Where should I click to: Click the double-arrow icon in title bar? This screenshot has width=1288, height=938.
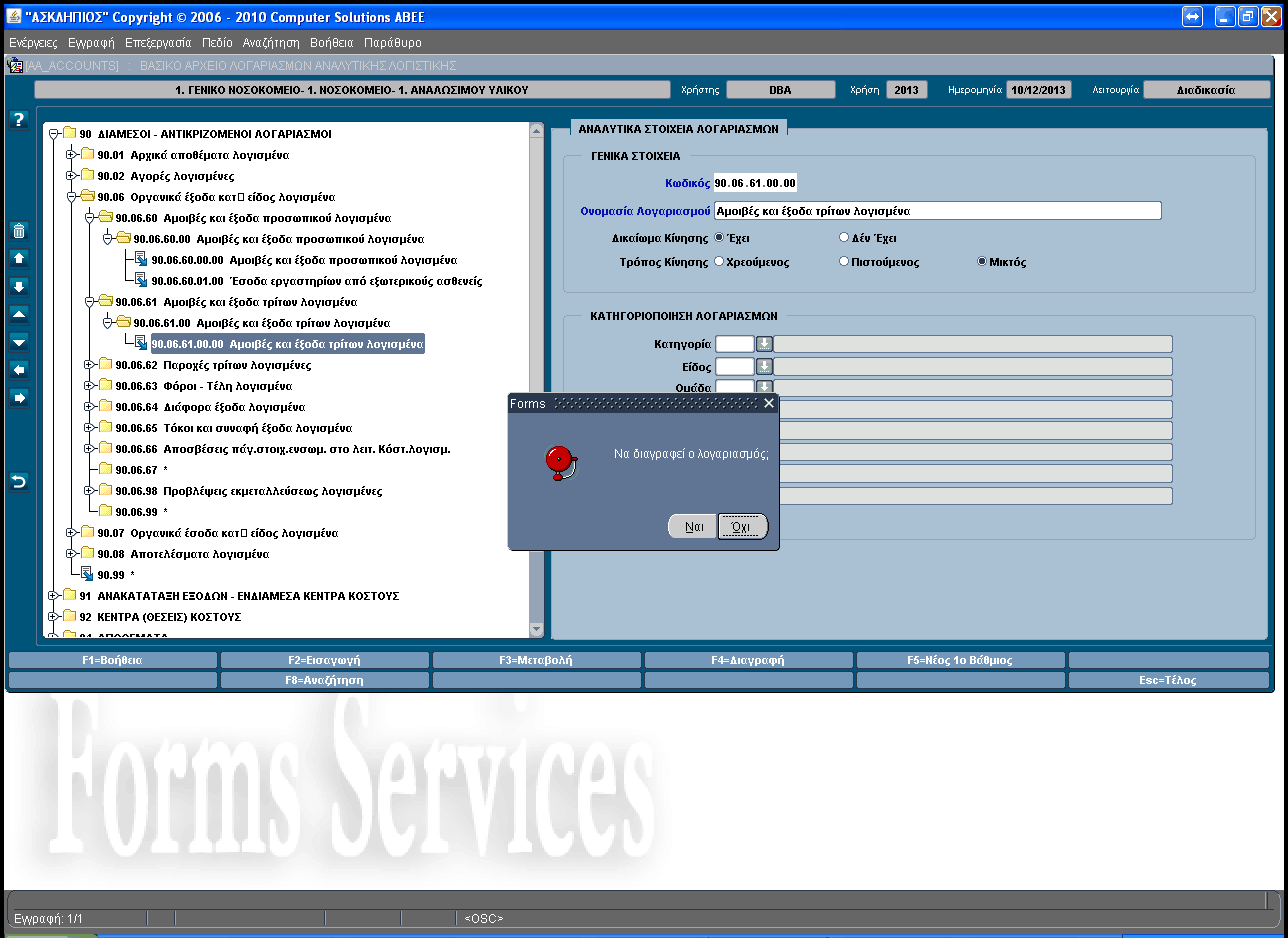(1192, 17)
